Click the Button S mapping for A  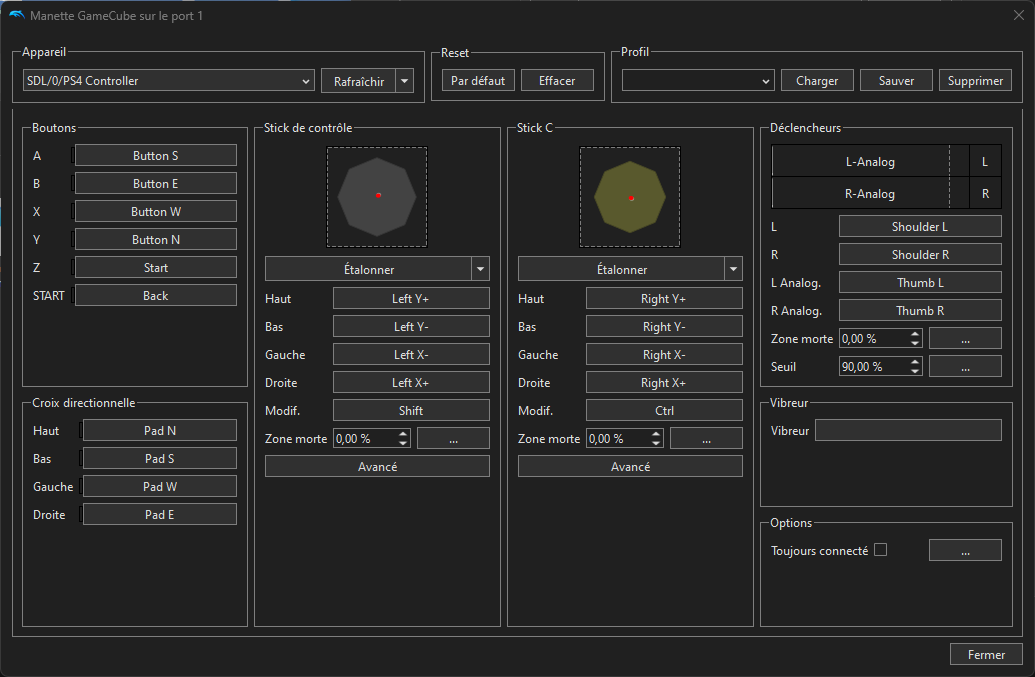(155, 156)
